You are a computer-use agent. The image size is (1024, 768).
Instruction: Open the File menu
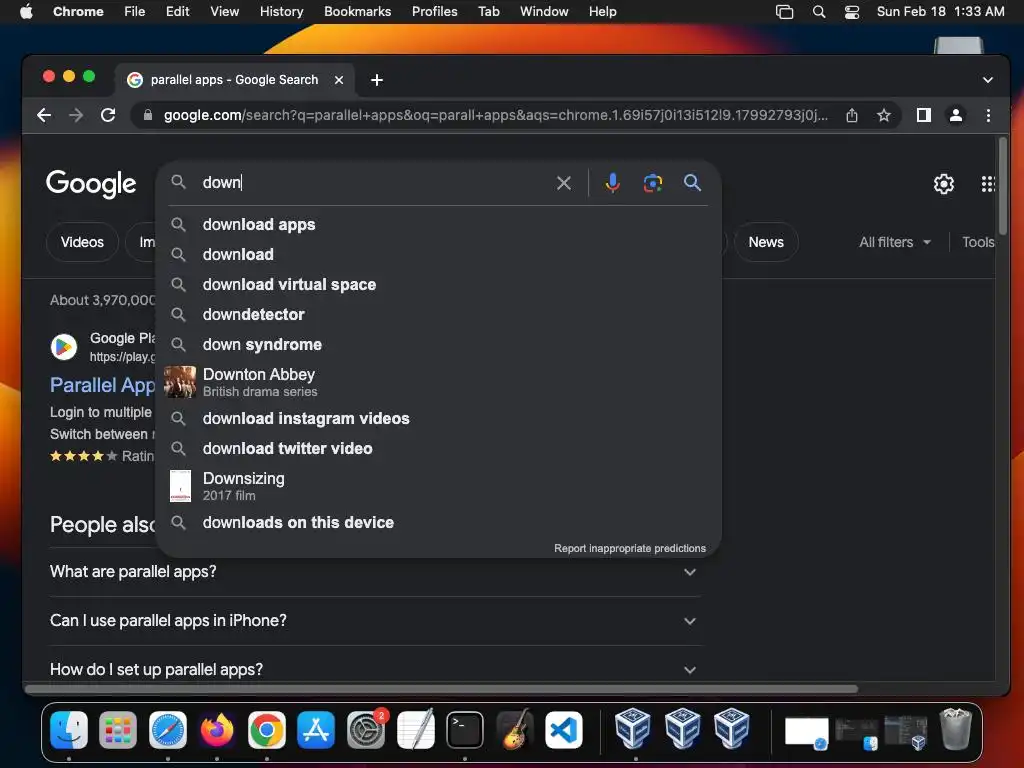pyautogui.click(x=135, y=12)
